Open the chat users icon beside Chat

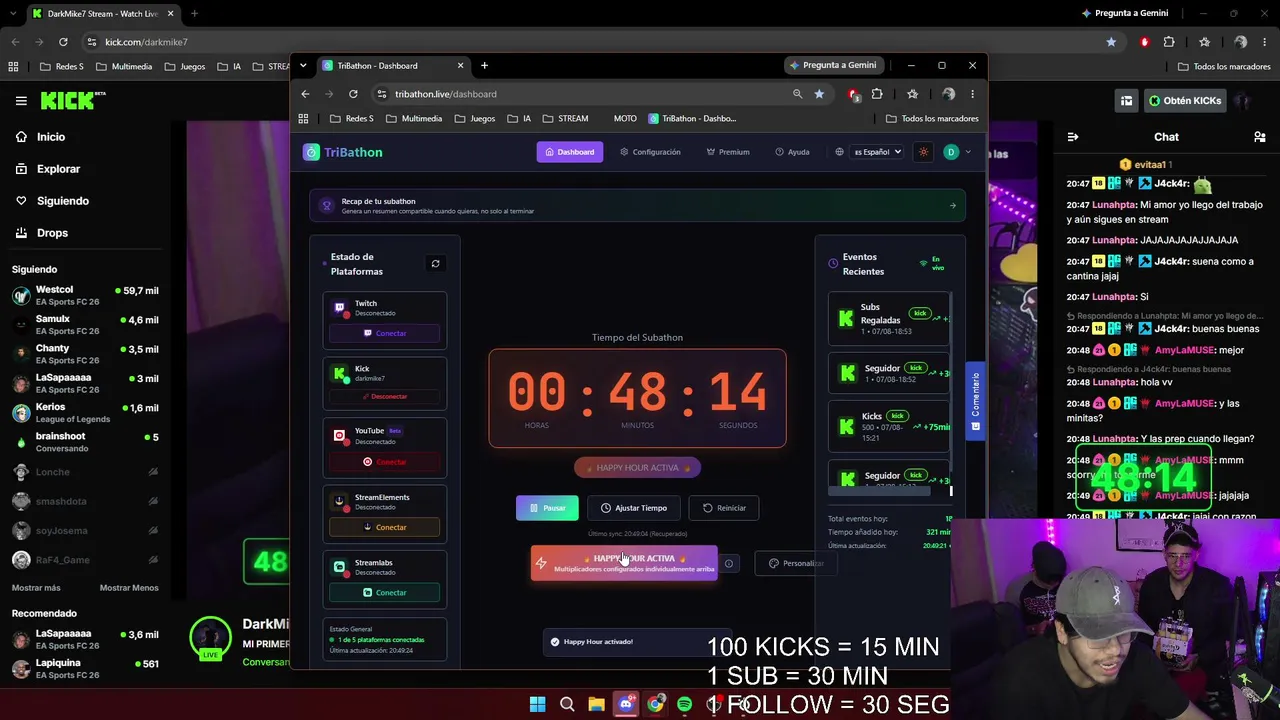click(1260, 137)
